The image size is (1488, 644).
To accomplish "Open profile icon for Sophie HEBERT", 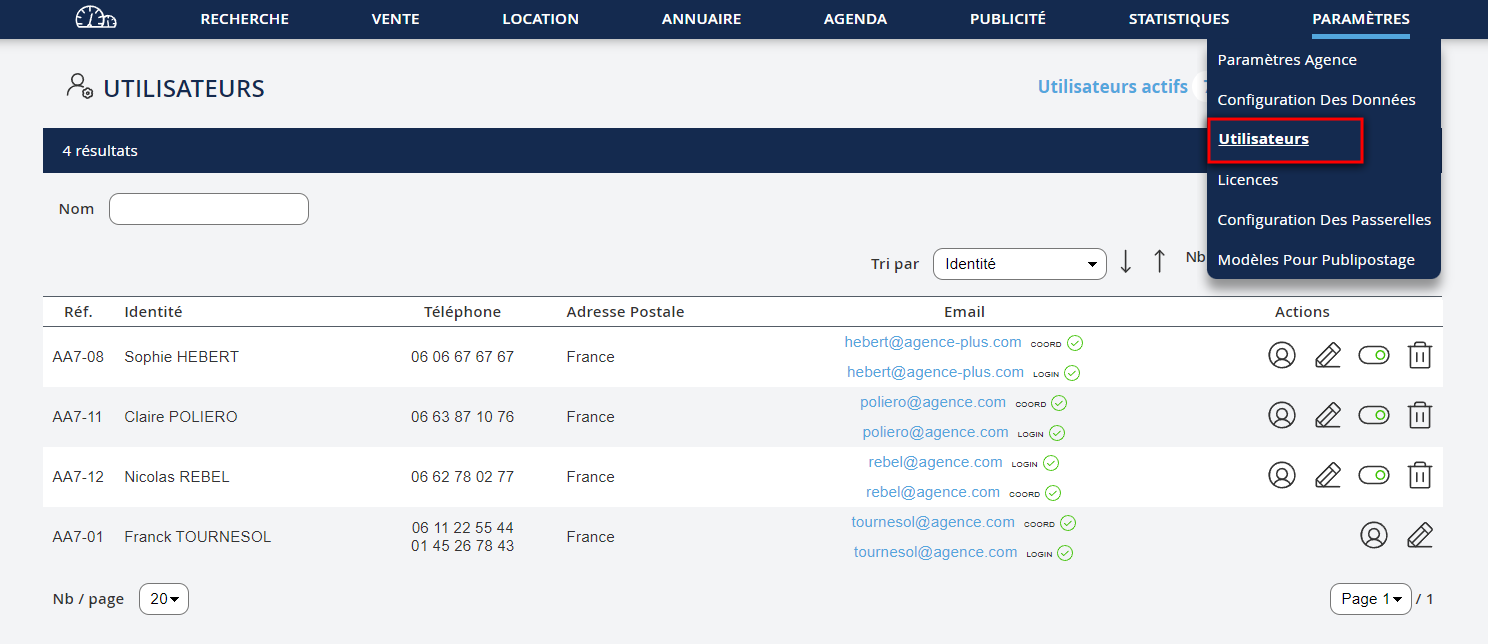I will [x=1281, y=355].
